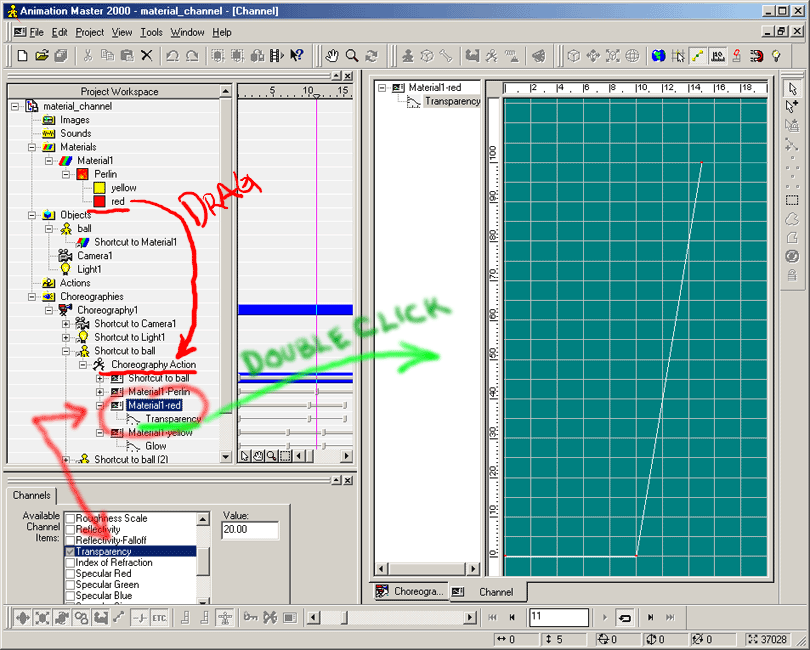Screen dimensions: 810x650
Task: Select the hand (Move) tool in toolbar
Action: 332,56
